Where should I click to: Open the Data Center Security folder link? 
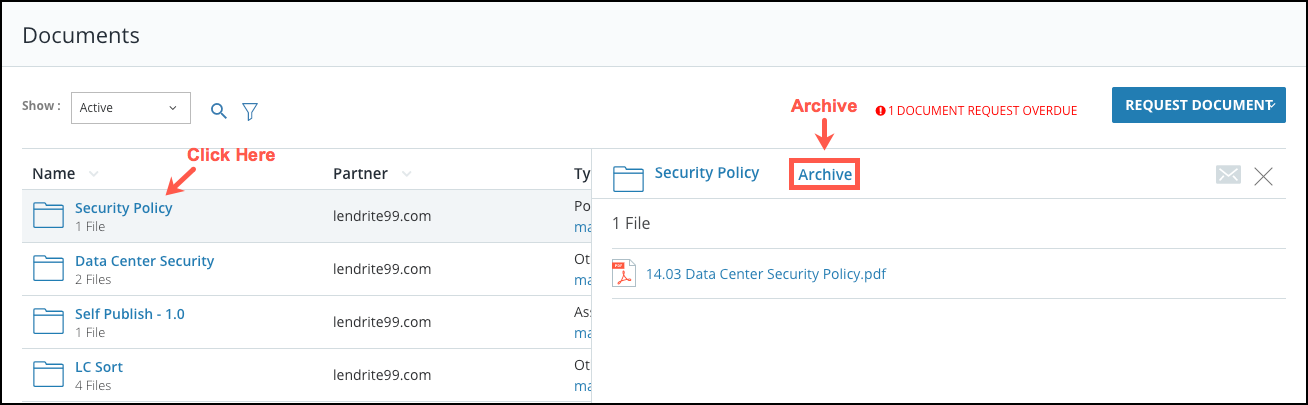[x=144, y=261]
